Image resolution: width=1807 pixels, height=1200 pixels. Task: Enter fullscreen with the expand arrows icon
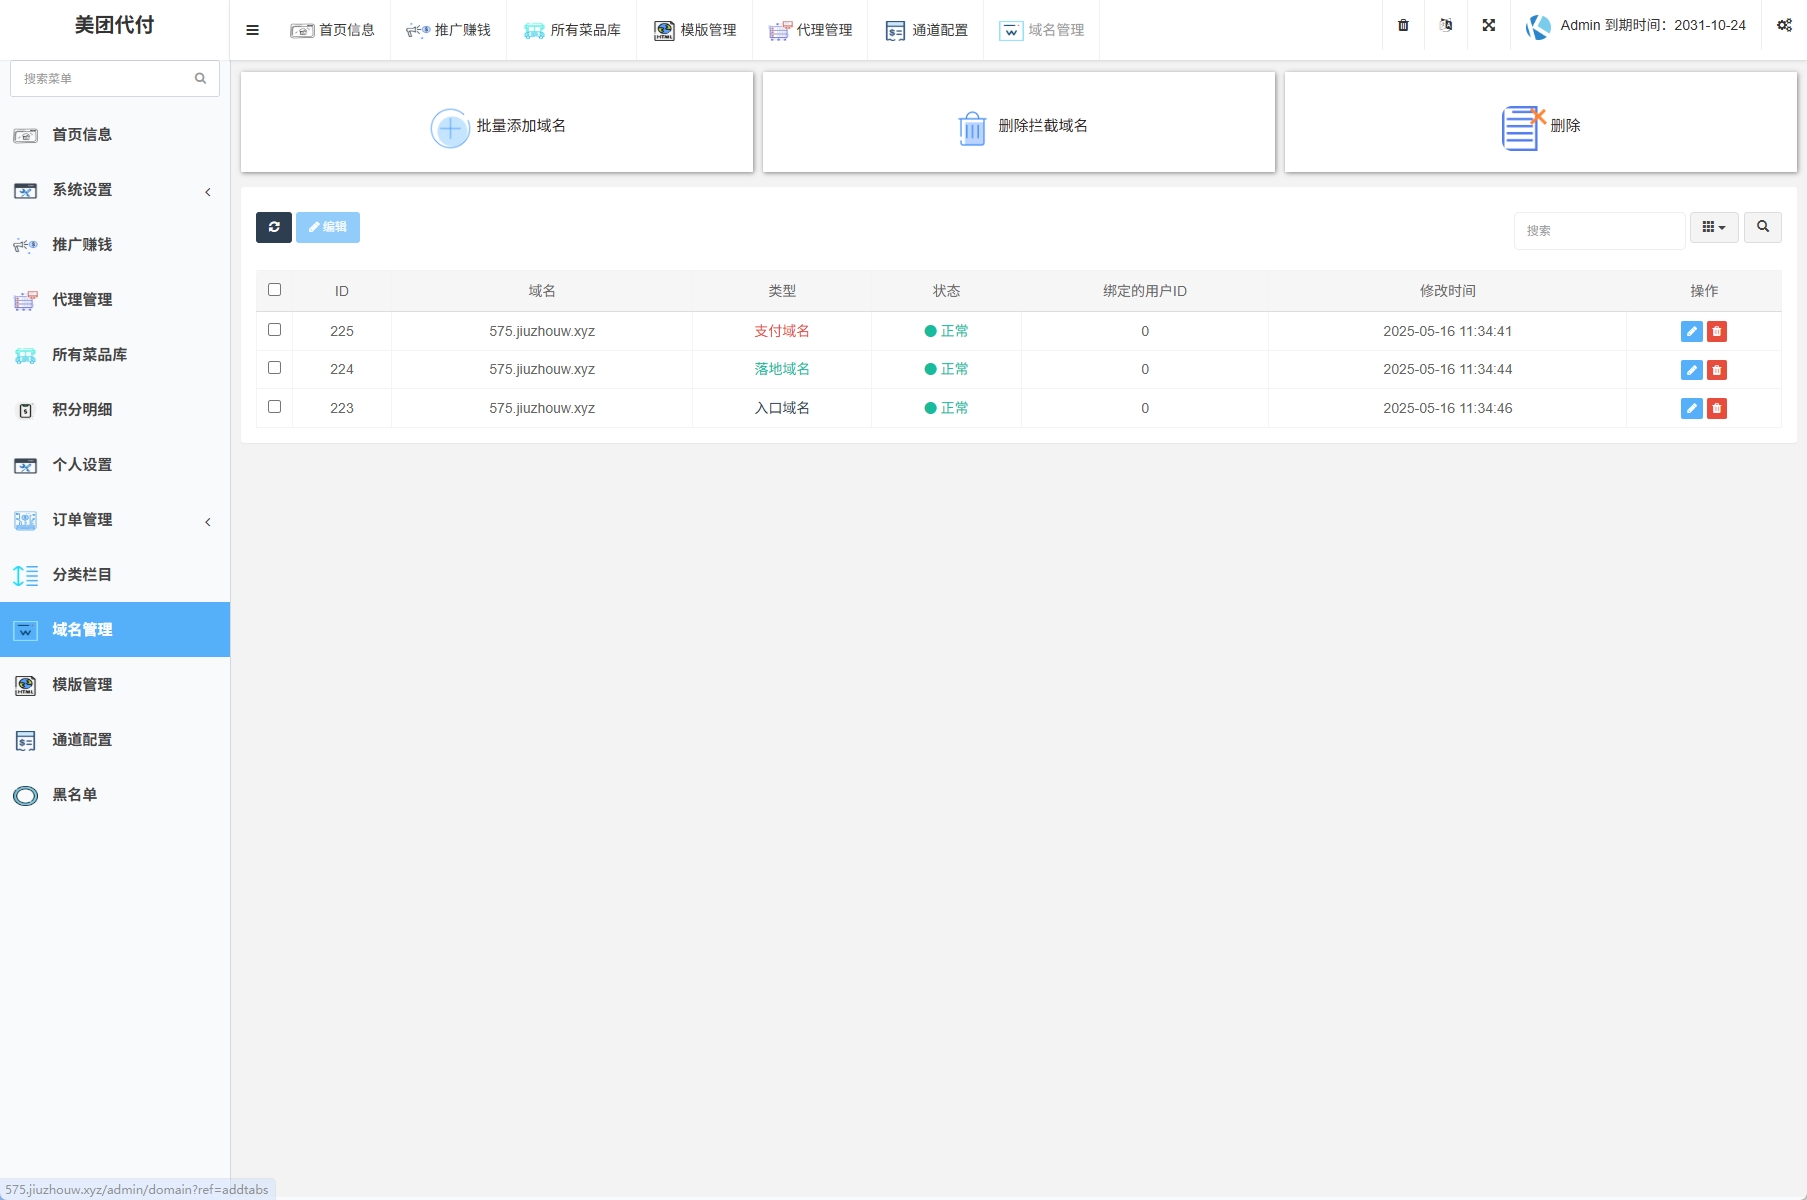pyautogui.click(x=1489, y=26)
